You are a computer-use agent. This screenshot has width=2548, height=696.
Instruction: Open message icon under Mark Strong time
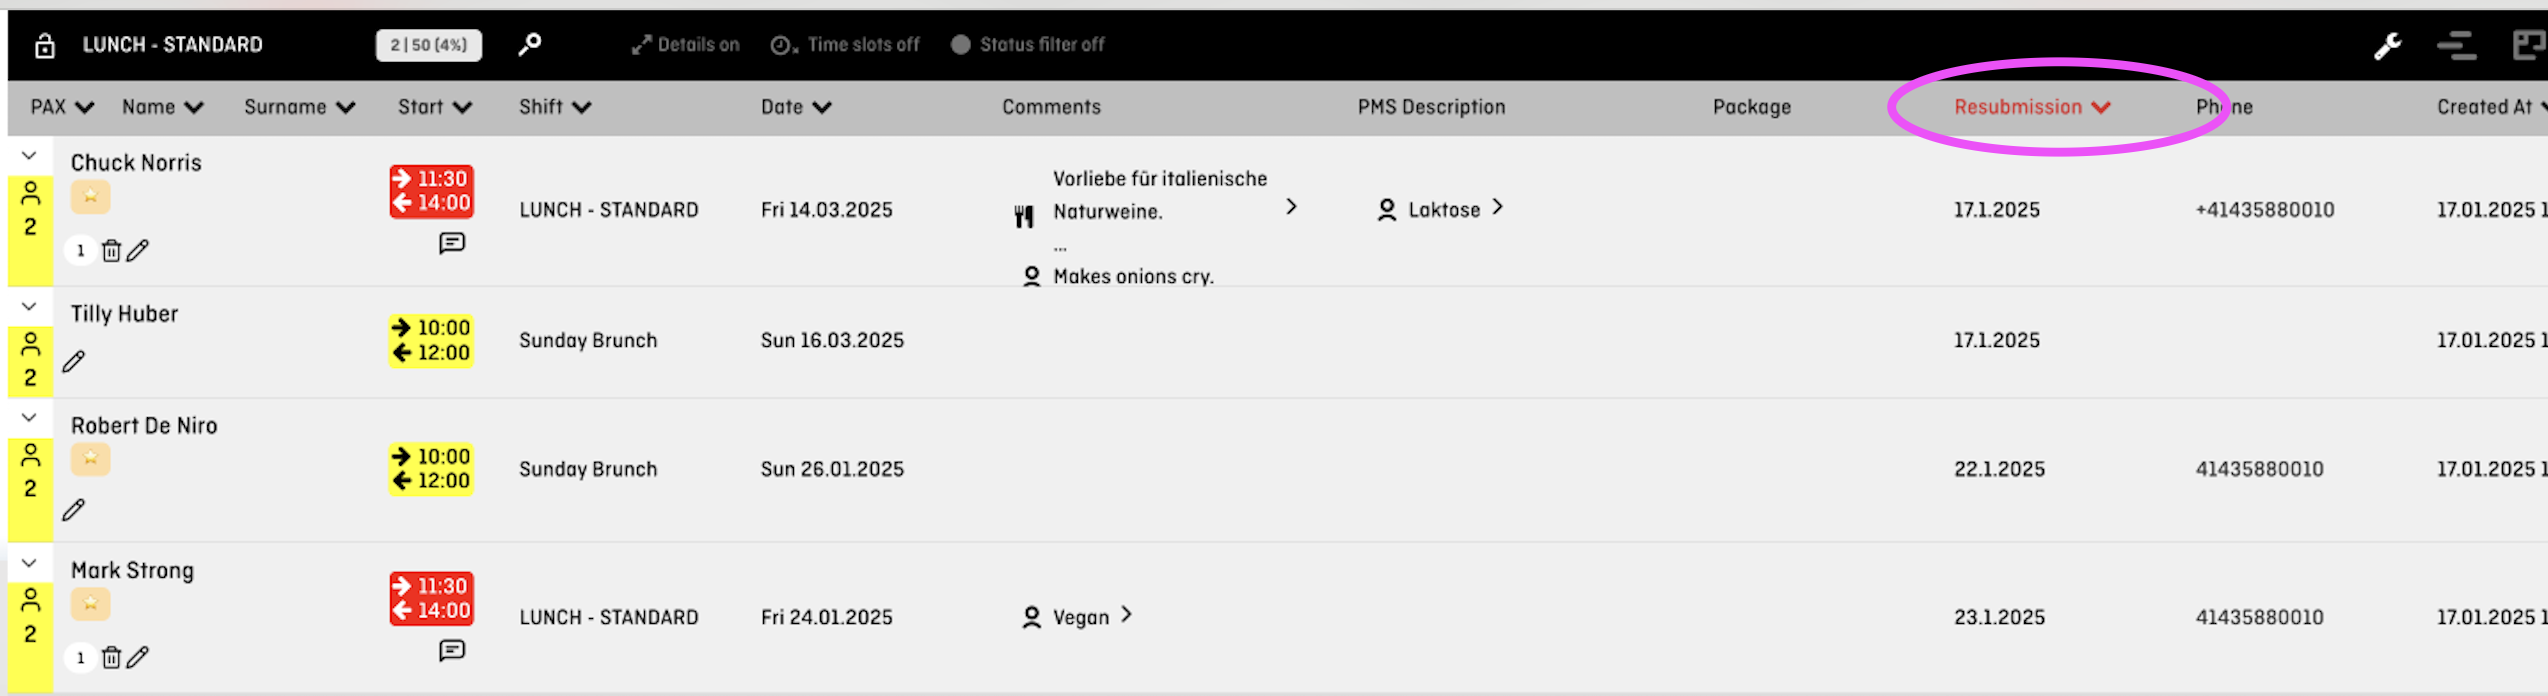tap(452, 651)
